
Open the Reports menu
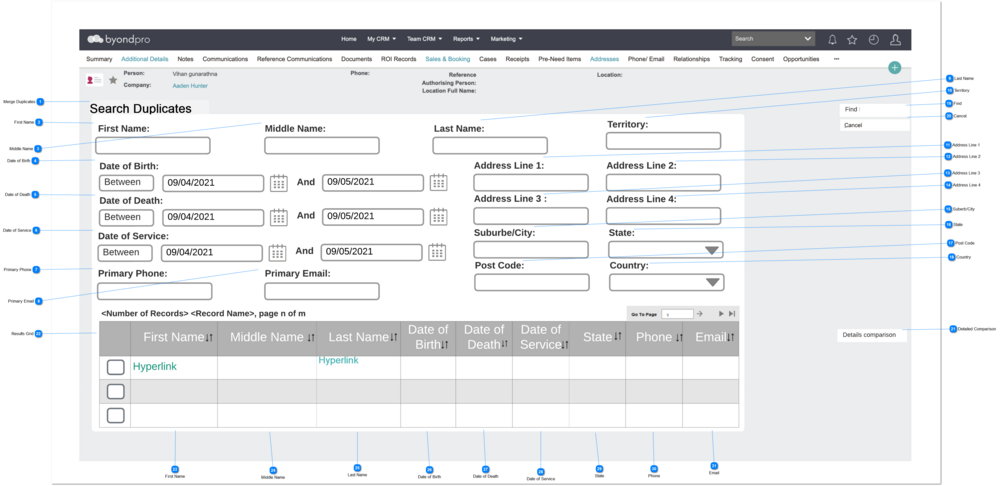coord(466,39)
